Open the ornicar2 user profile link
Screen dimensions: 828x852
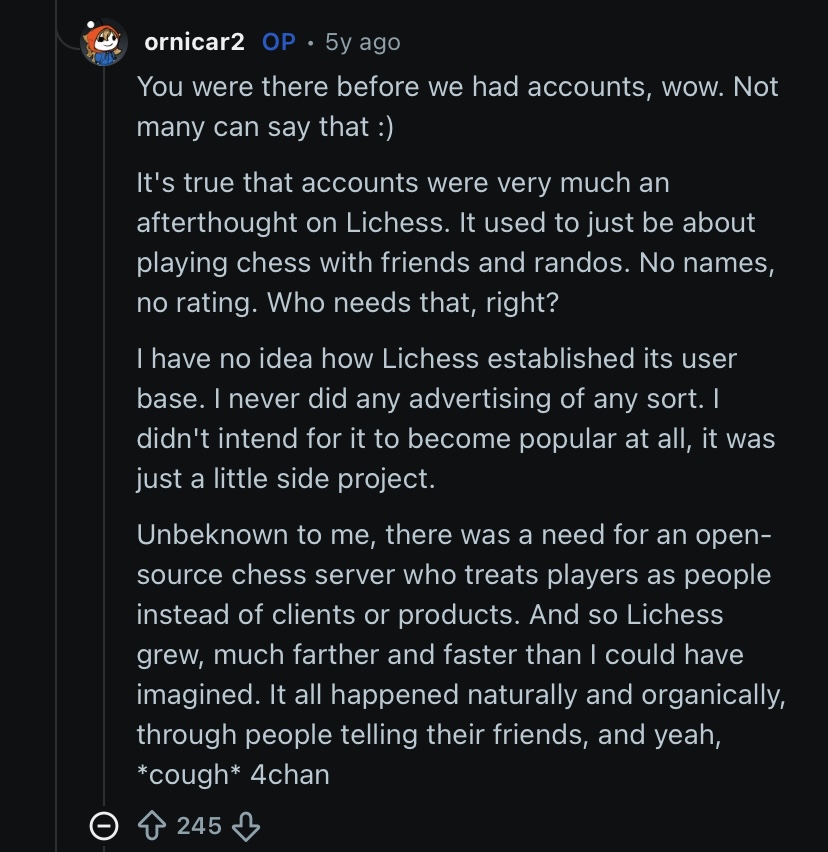(x=194, y=42)
